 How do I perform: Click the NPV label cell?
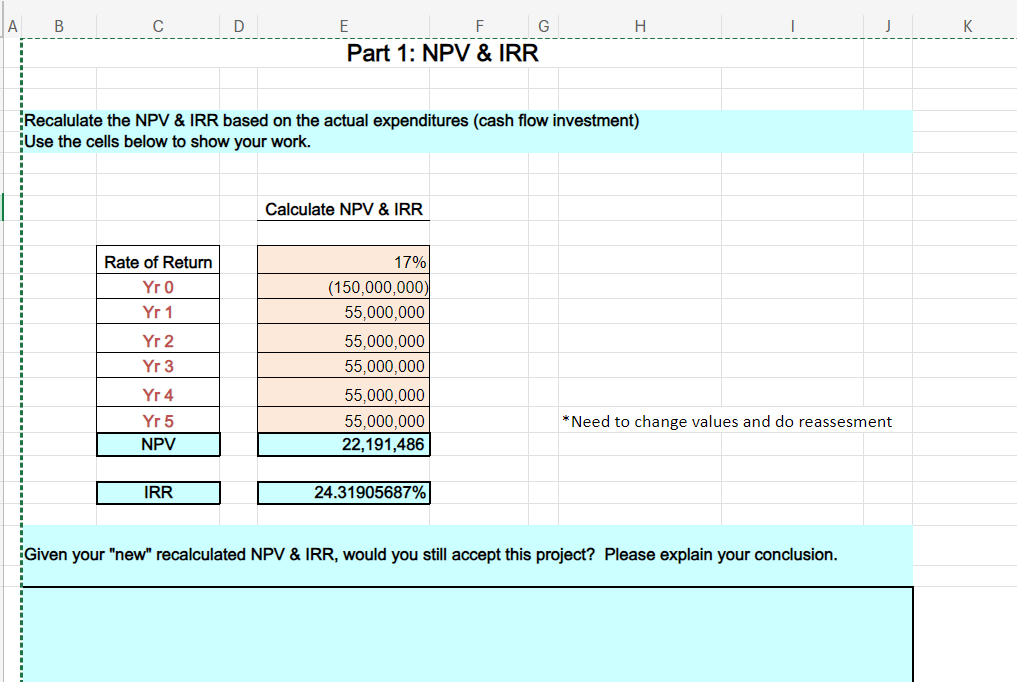157,444
